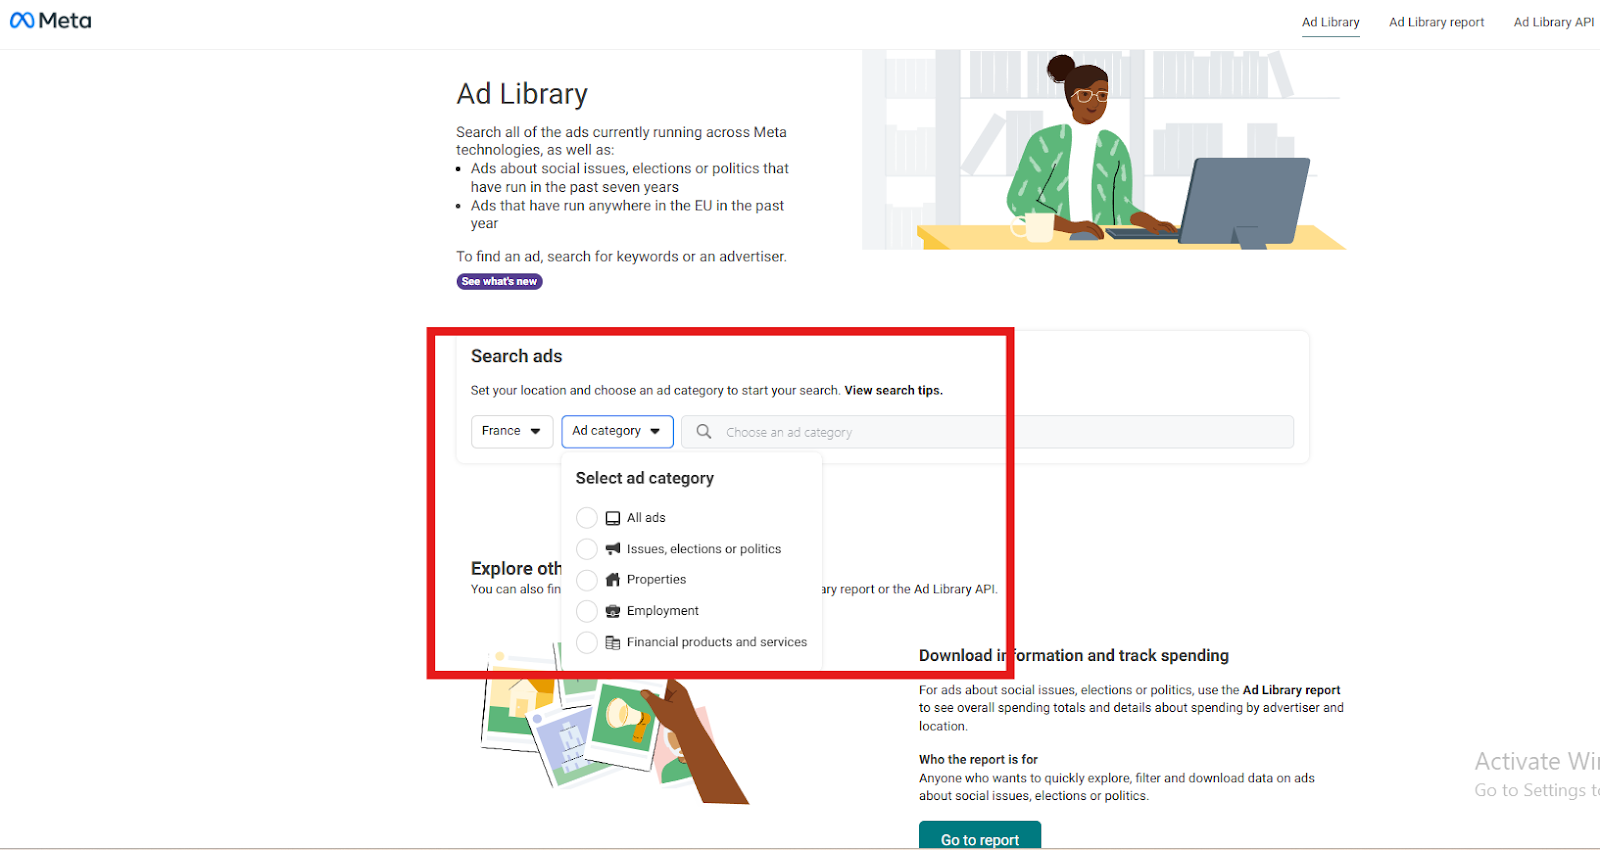Click the 'Financial products and services' label

717,642
